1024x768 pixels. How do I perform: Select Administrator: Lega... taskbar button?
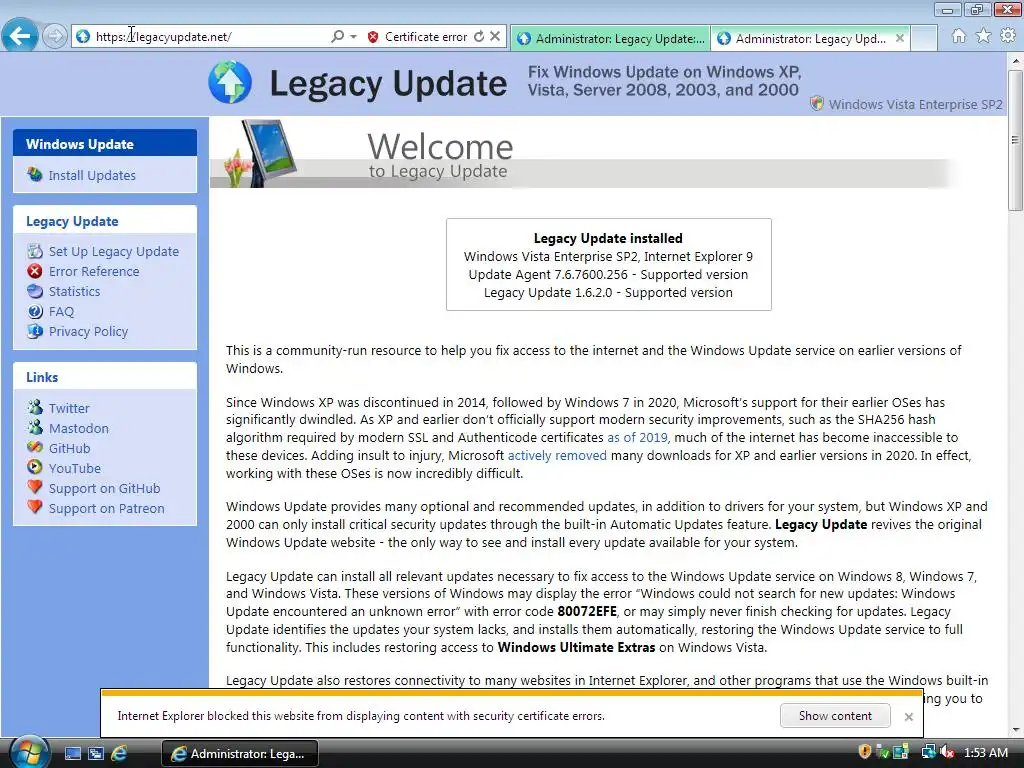coord(240,754)
